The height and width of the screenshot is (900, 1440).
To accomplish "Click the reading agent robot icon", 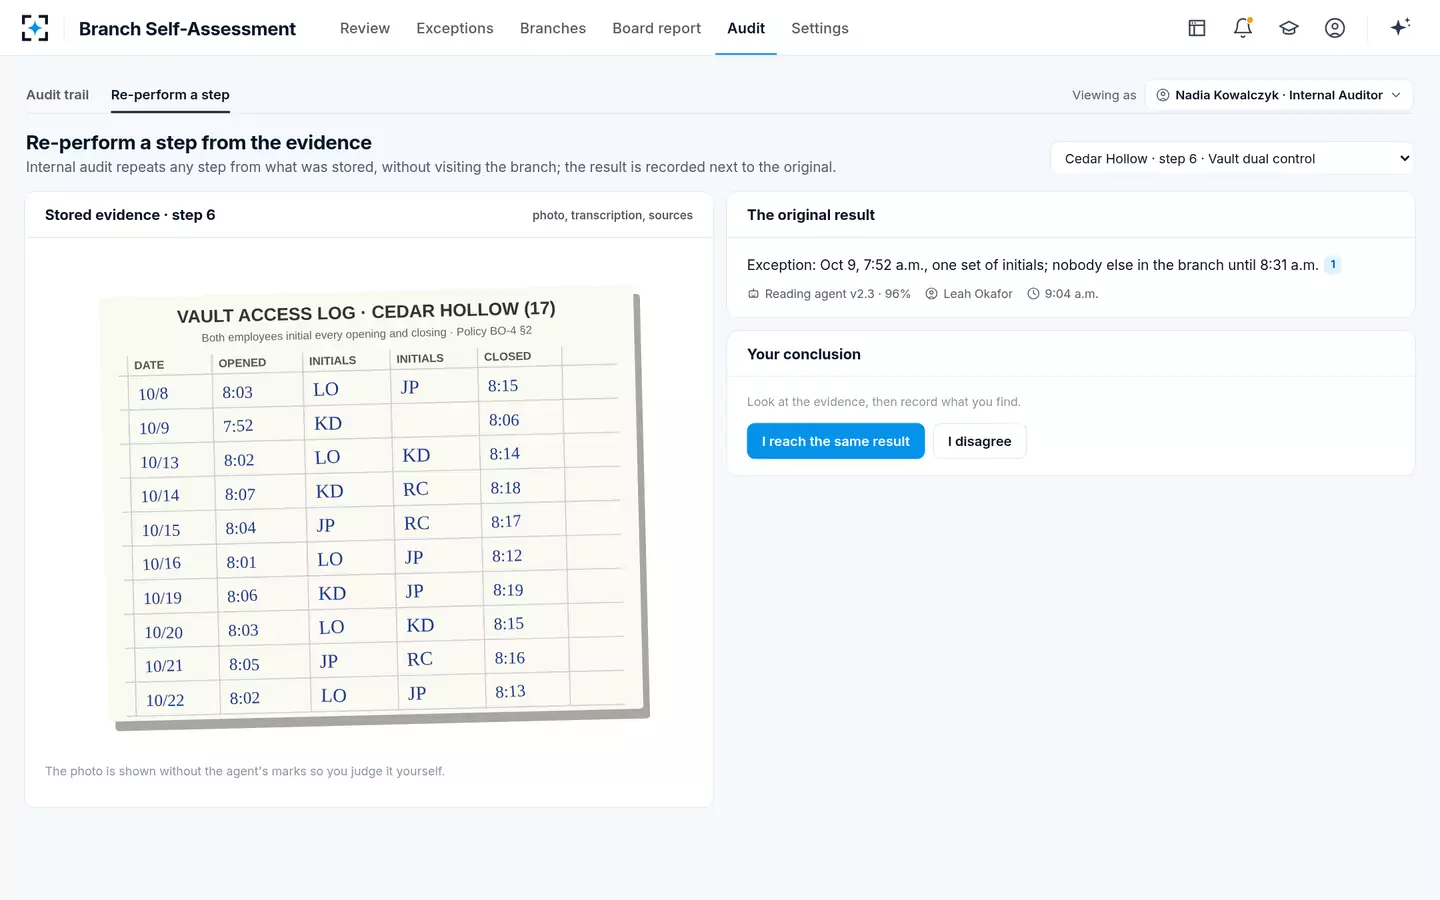I will coord(753,294).
